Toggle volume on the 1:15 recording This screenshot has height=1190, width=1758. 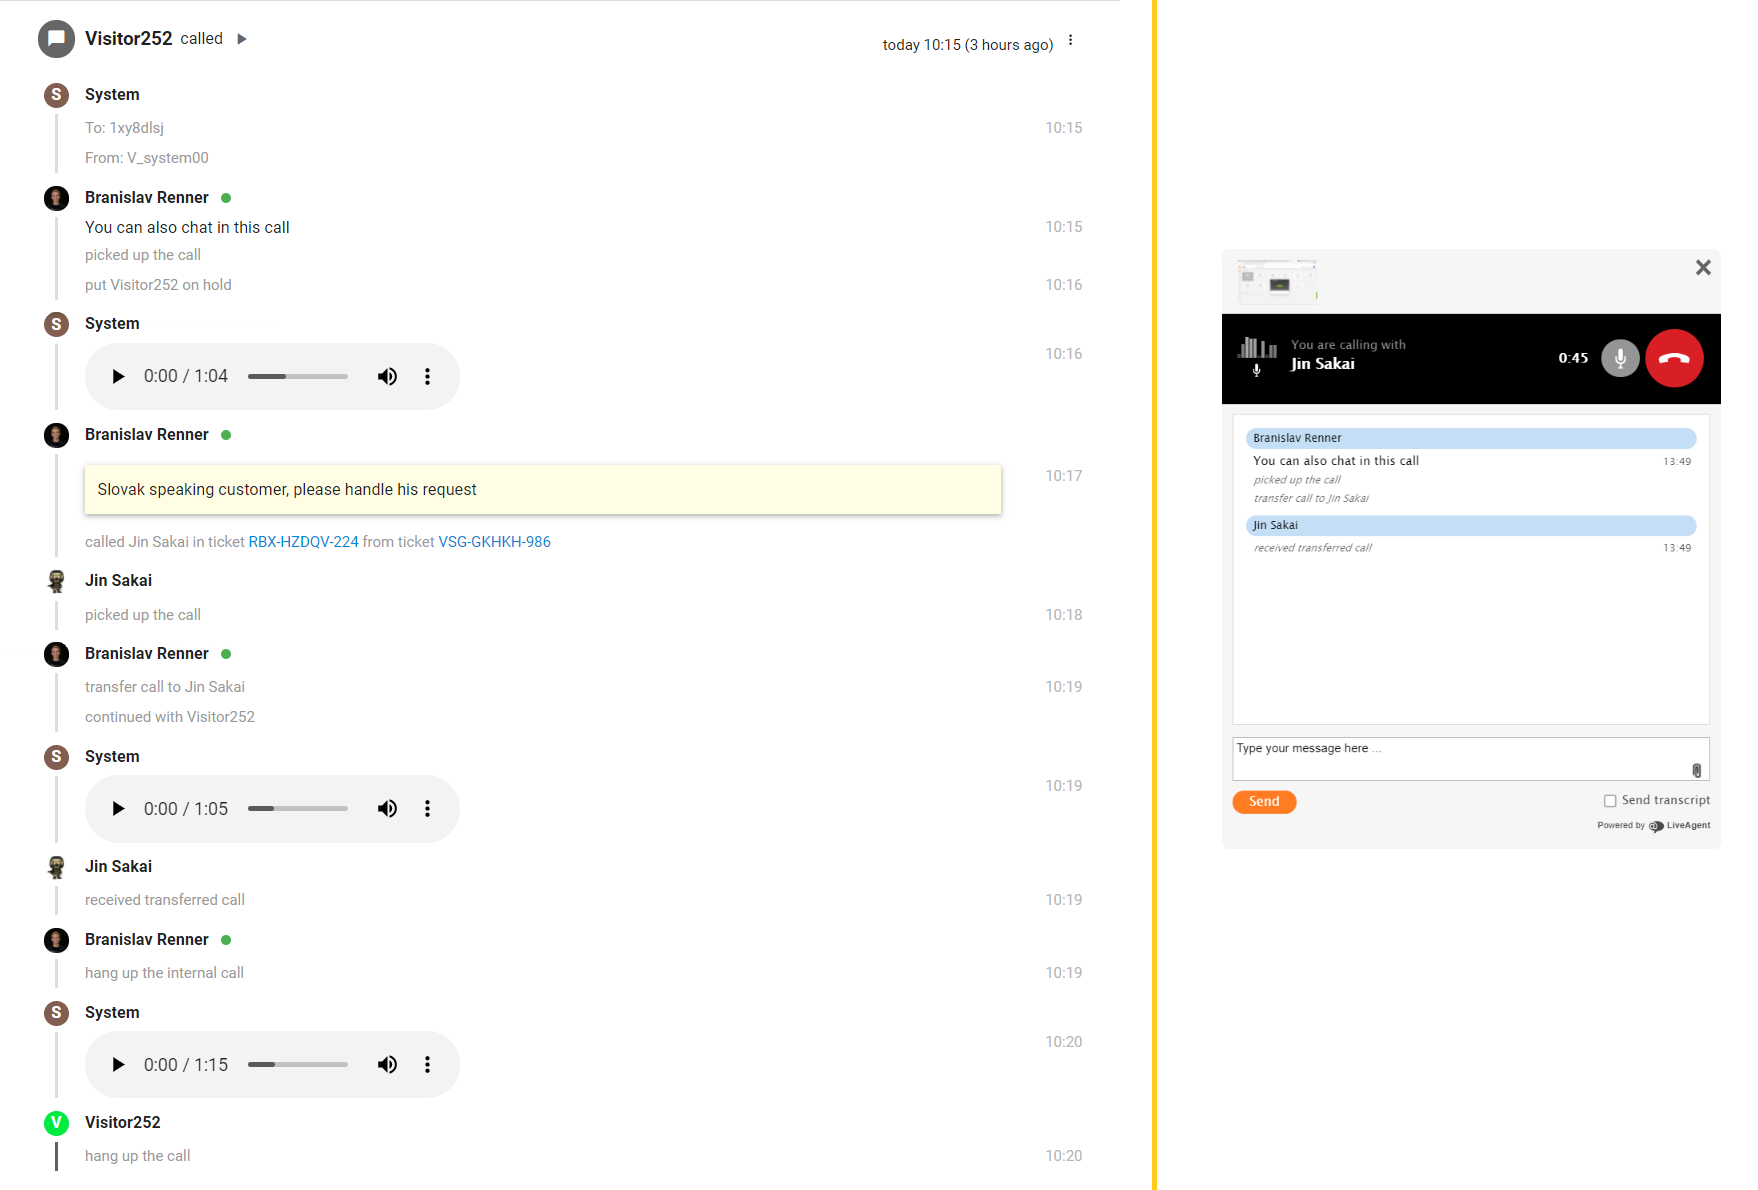(x=387, y=1065)
